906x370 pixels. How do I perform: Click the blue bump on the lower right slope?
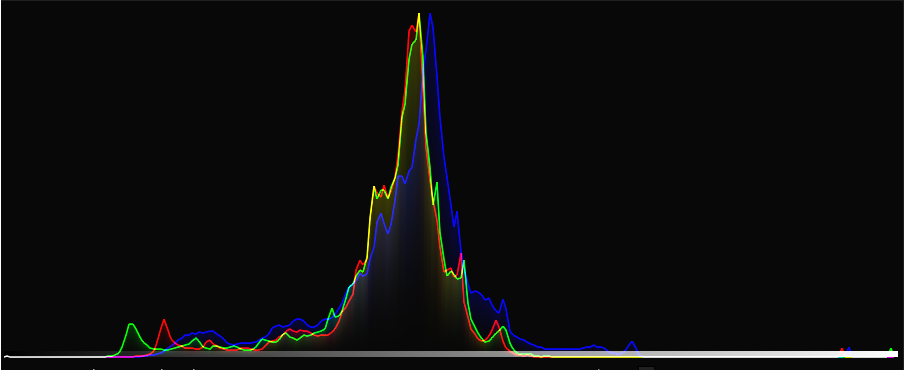pyautogui.click(x=503, y=303)
